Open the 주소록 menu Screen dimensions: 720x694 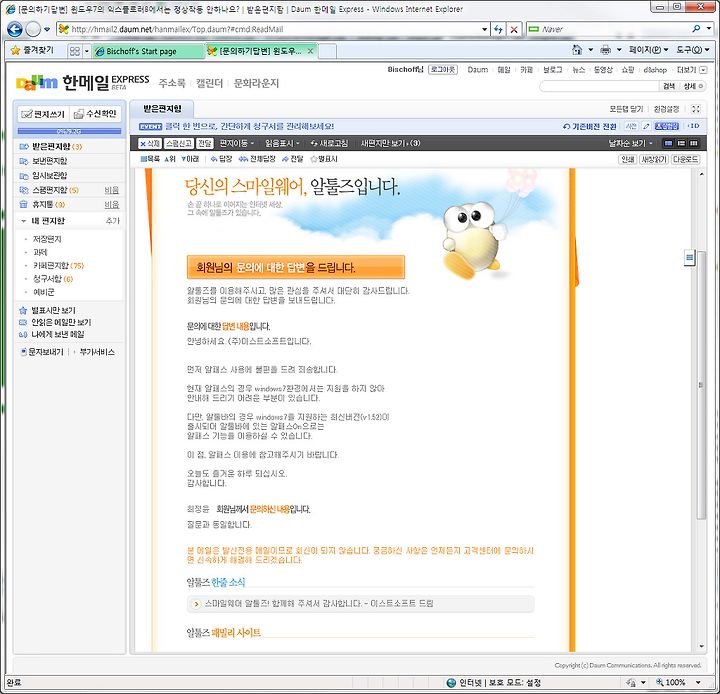pyautogui.click(x=172, y=83)
